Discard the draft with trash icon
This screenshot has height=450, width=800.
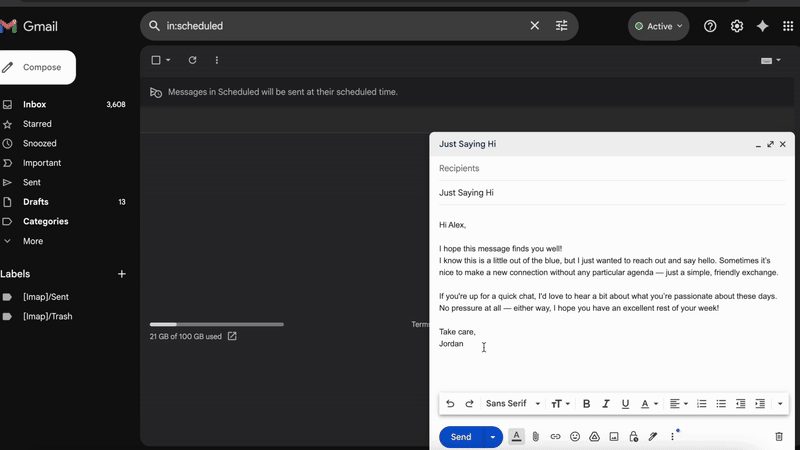[779, 437]
